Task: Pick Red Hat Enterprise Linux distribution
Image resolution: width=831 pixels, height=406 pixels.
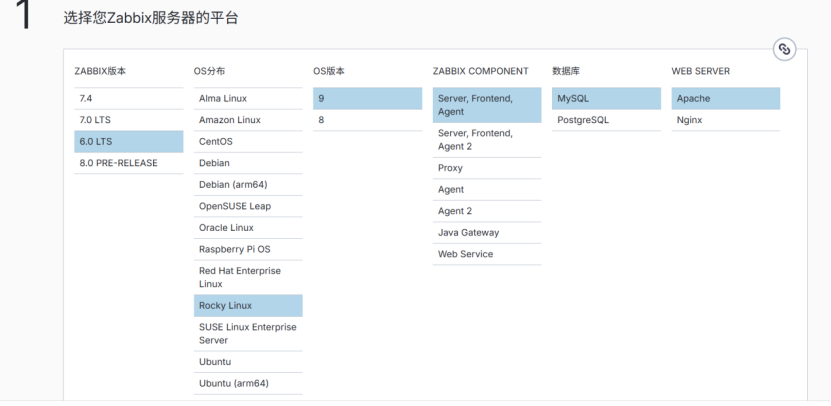Action: click(248, 277)
